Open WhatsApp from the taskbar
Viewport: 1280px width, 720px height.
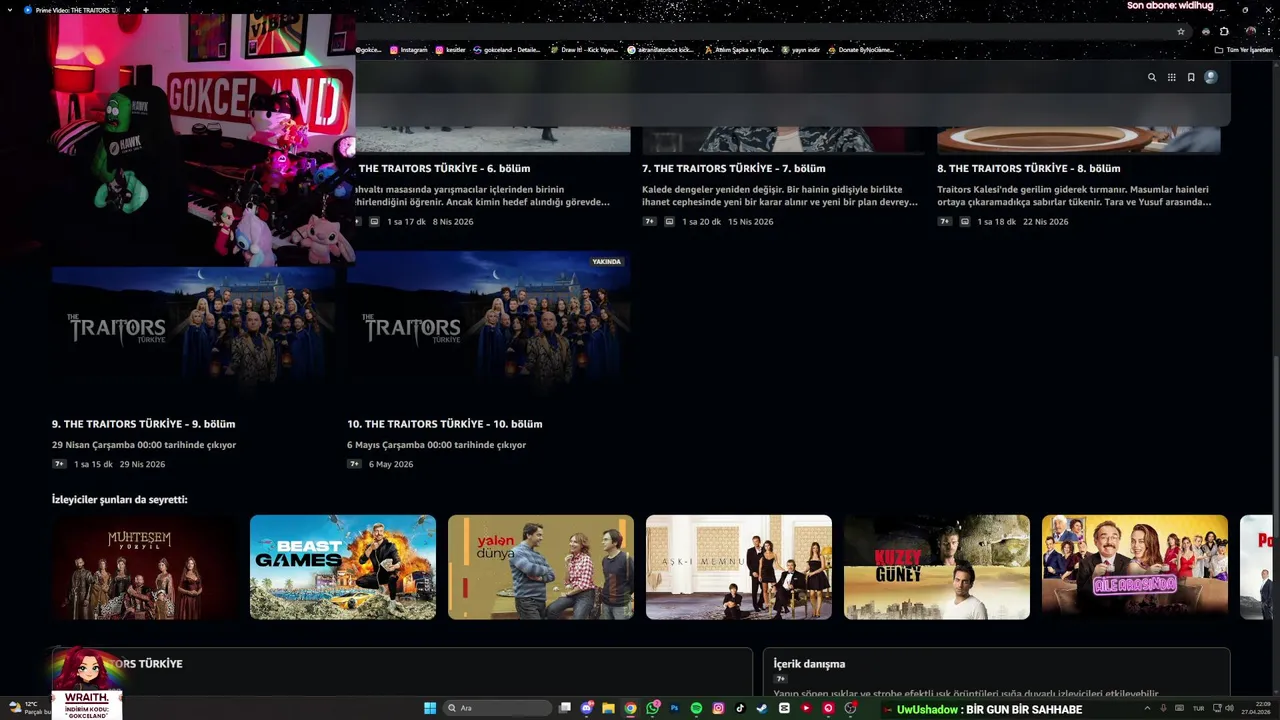click(653, 708)
